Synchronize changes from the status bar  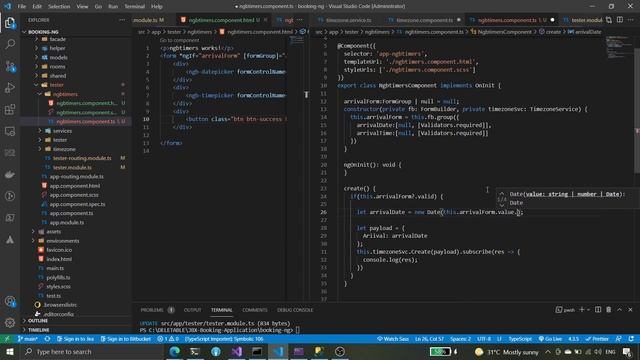pos(47,339)
